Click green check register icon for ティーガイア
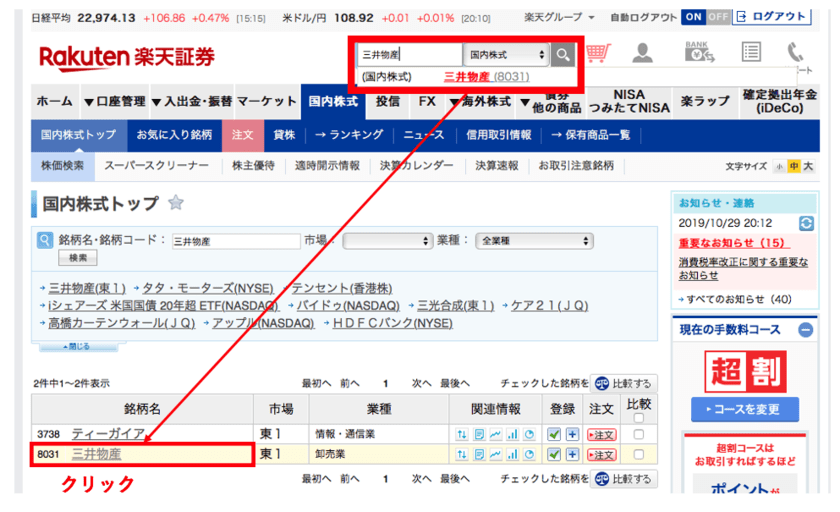The width and height of the screenshot is (840, 512). tap(554, 434)
